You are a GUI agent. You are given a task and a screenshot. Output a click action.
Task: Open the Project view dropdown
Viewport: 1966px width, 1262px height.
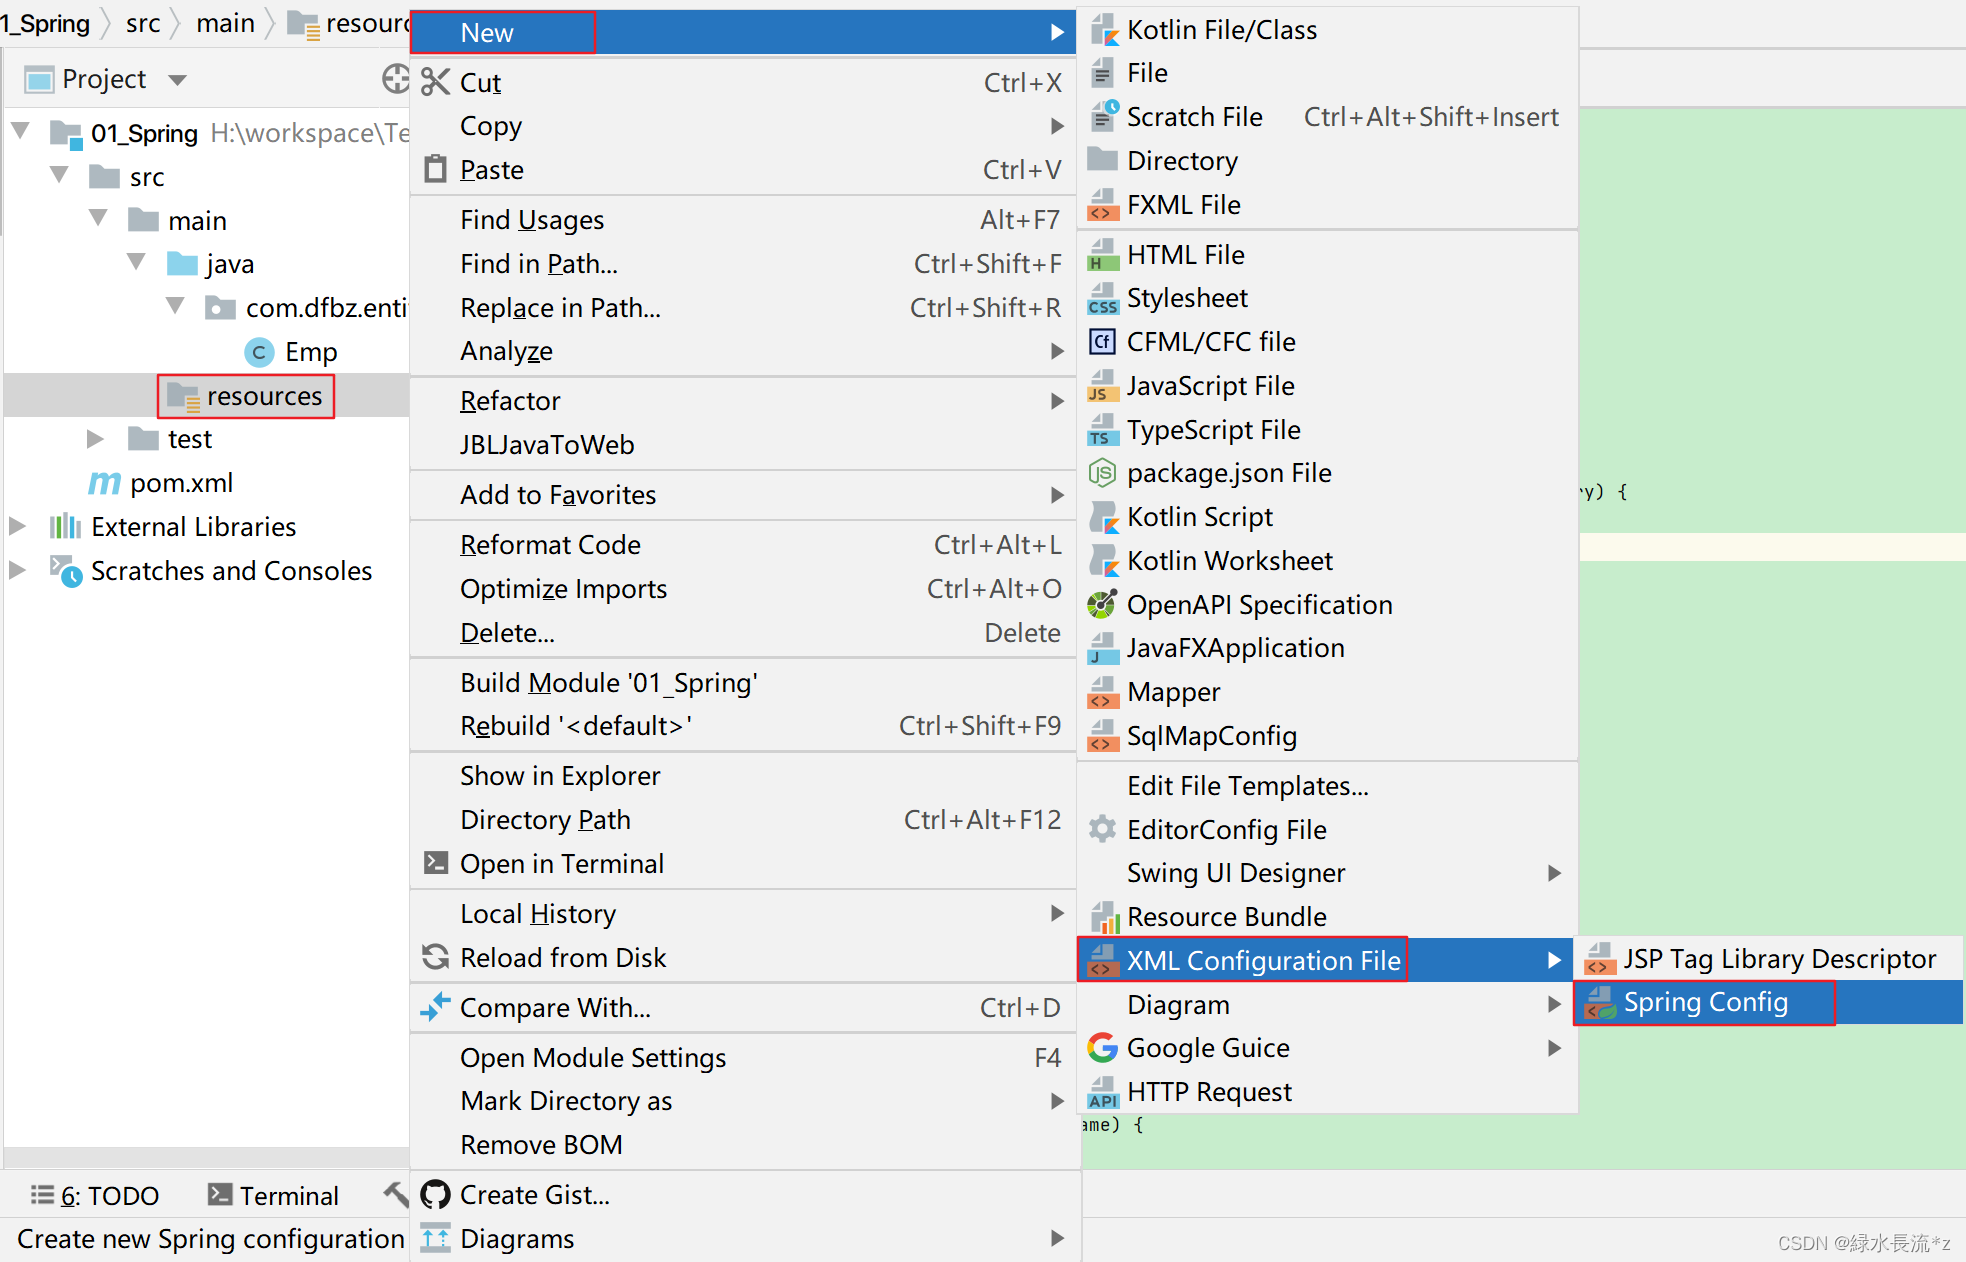tap(178, 80)
